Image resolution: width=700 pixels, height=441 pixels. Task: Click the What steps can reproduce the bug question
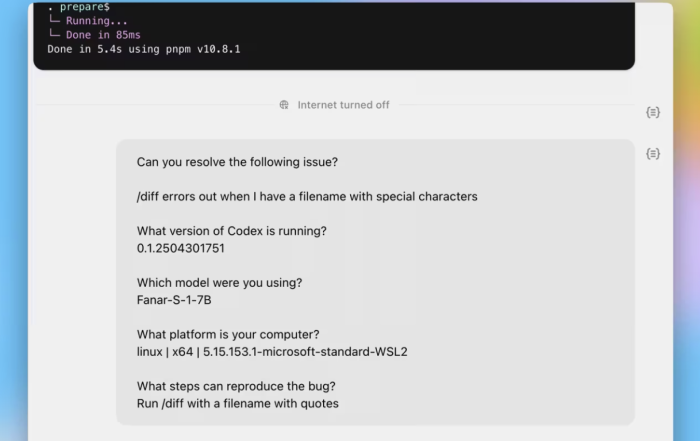[x=236, y=386]
